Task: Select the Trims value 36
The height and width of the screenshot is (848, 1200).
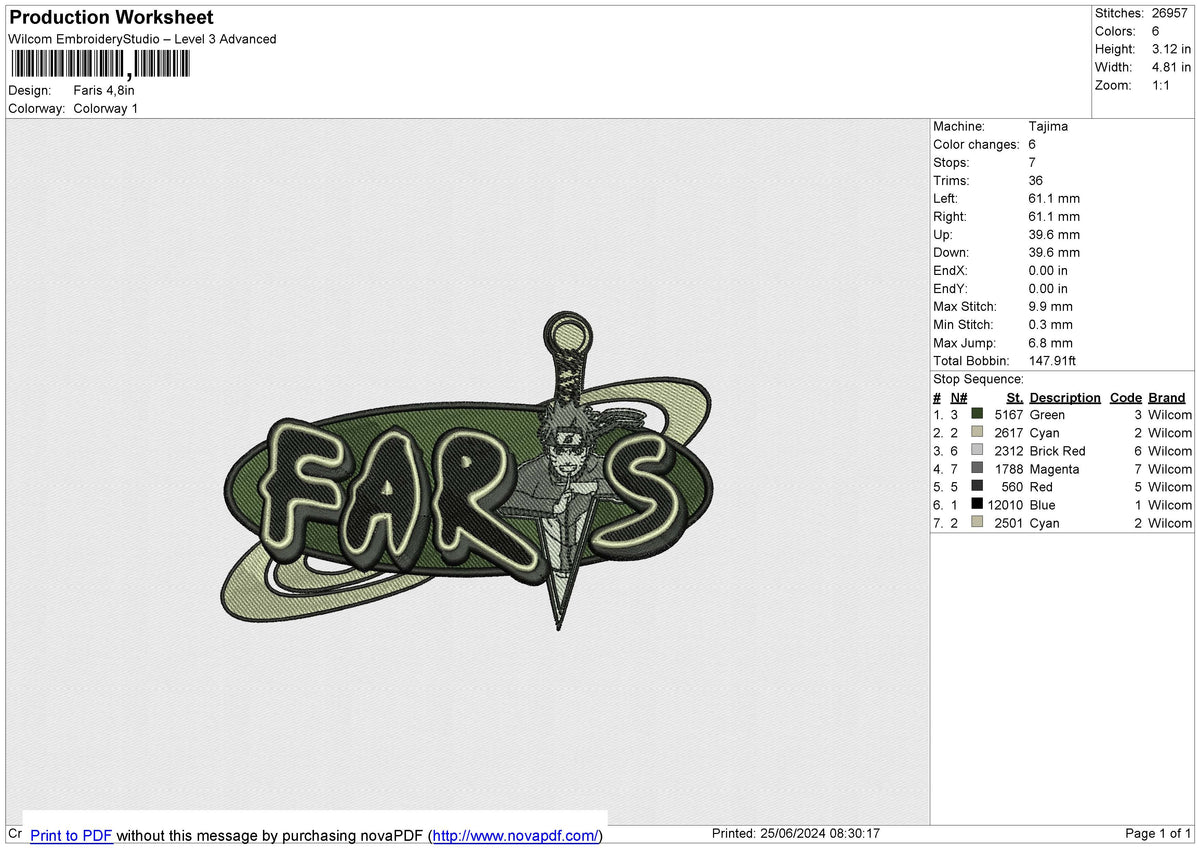Action: 1036,180
